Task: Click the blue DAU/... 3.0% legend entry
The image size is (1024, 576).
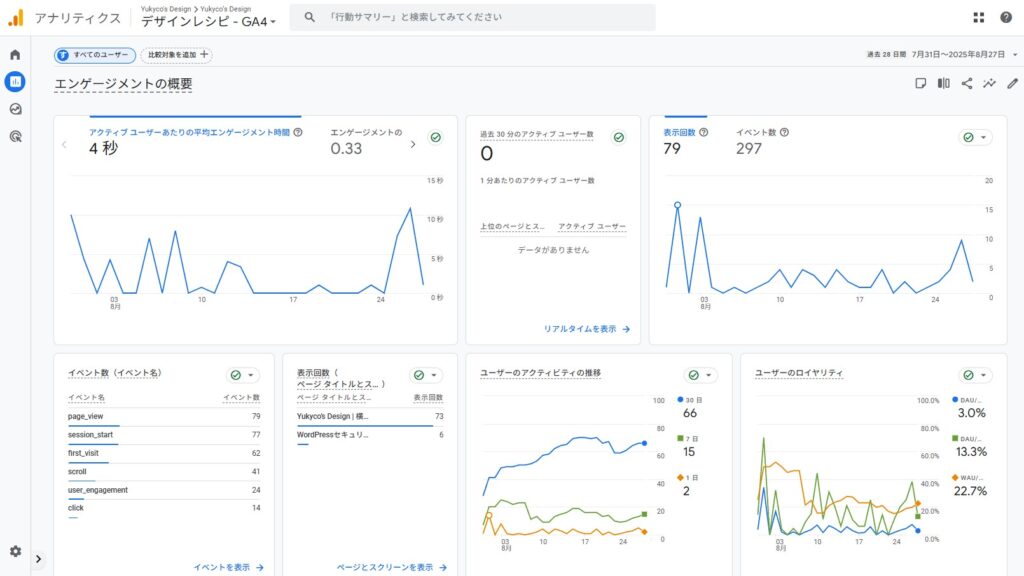Action: [x=969, y=408]
